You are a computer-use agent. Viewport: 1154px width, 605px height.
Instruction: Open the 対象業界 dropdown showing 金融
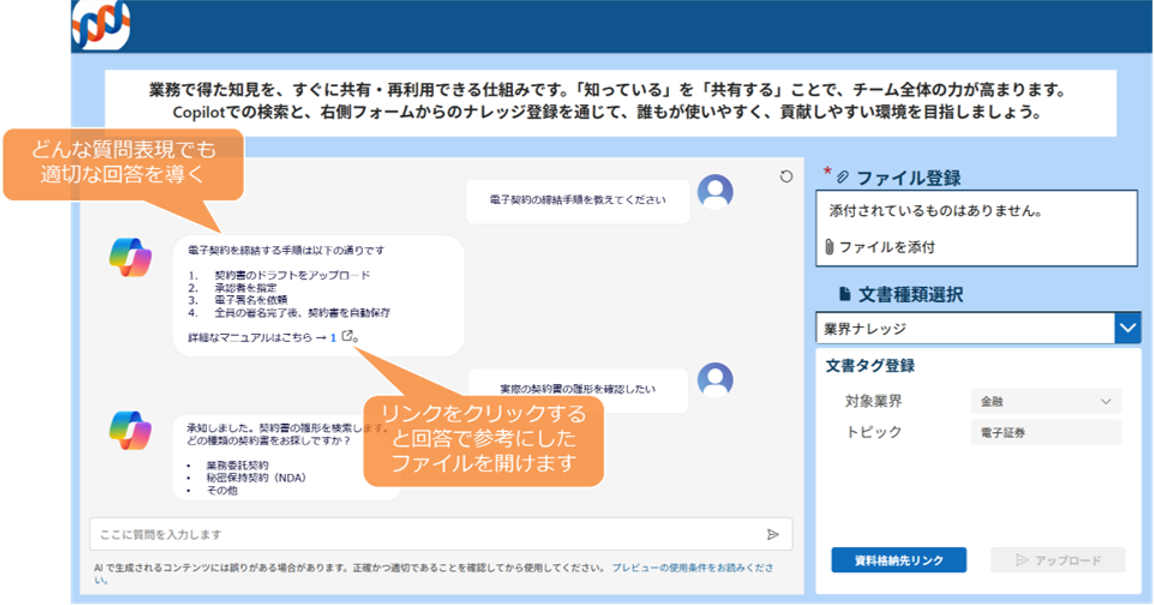click(1045, 401)
